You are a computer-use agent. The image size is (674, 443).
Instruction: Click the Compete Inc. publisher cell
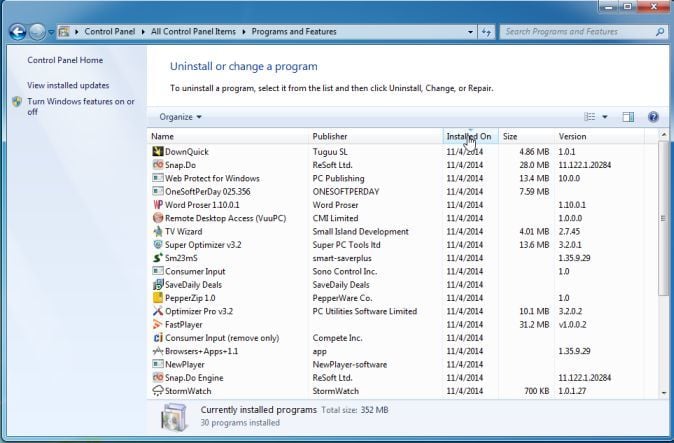[337, 338]
